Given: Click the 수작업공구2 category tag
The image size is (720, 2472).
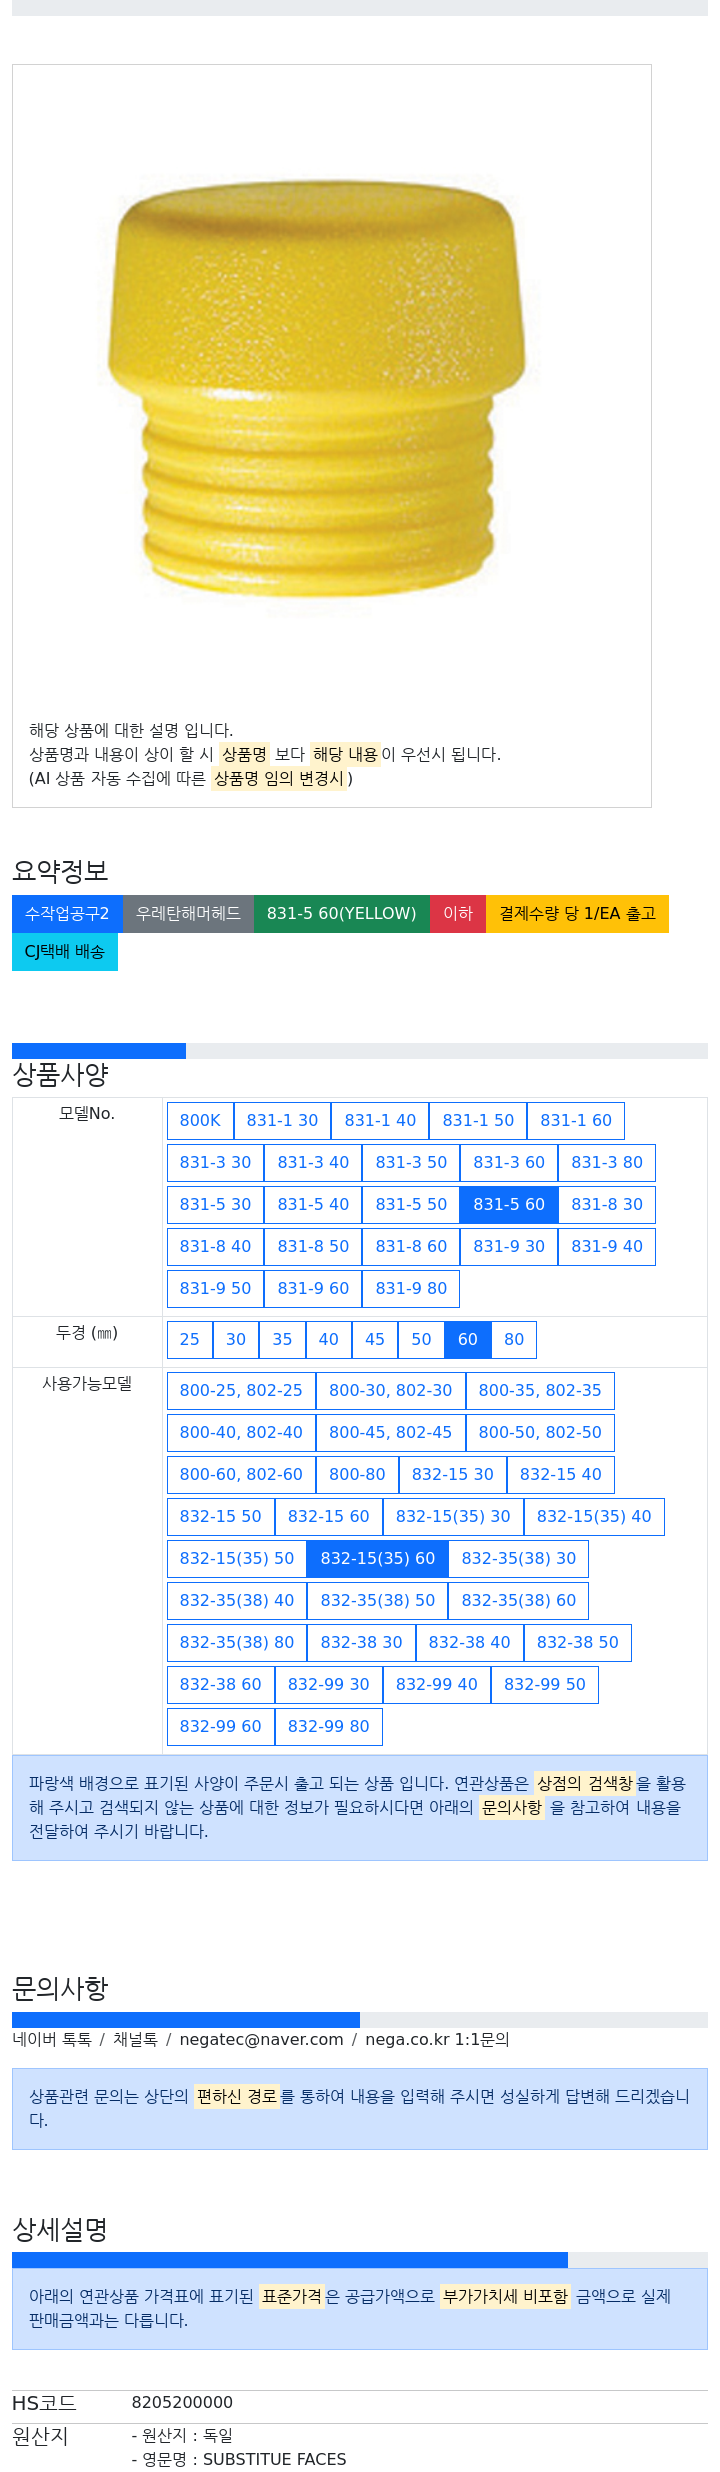Looking at the screenshot, I should click(67, 913).
